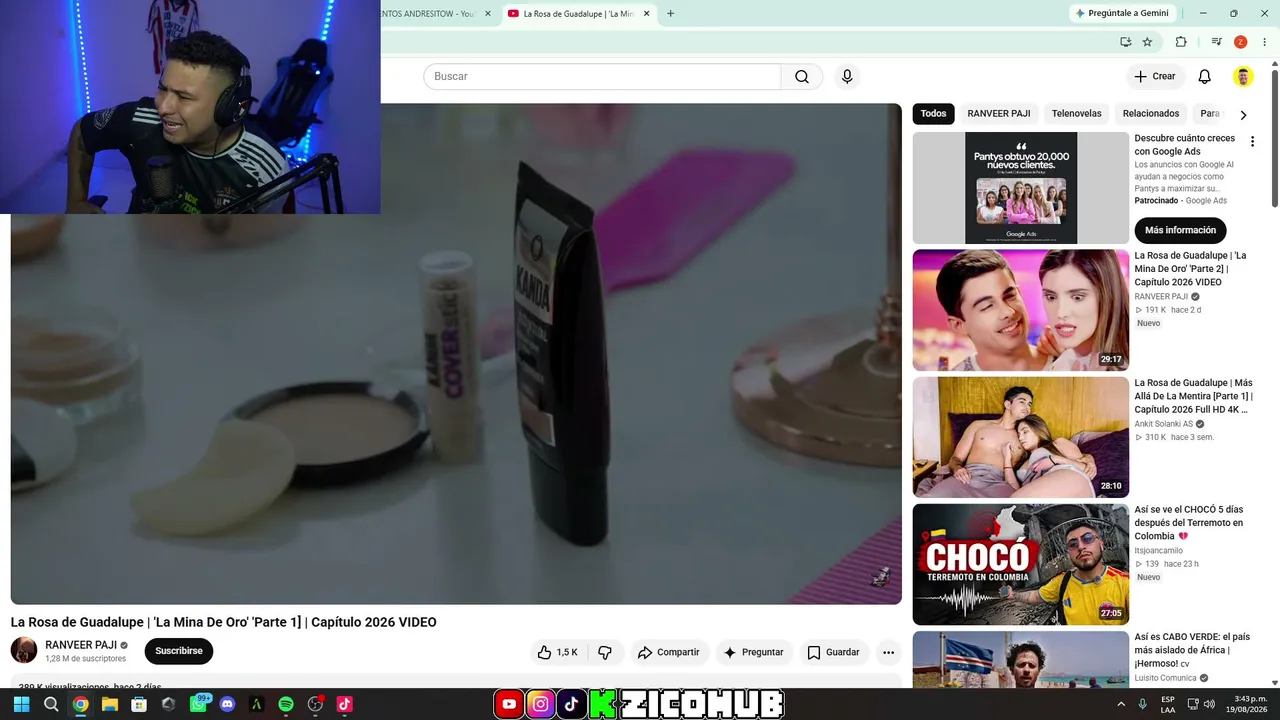Open the 'La Mina De Oro' Parte 2 thumbnail
This screenshot has height=720, width=1280.
point(1020,310)
